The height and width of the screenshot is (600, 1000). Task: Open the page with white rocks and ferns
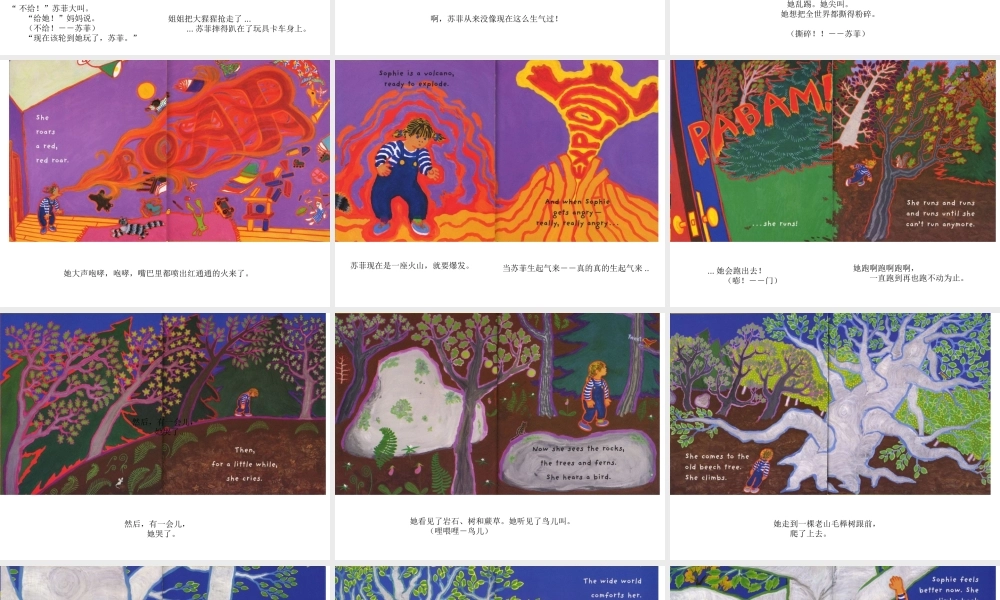click(x=497, y=404)
